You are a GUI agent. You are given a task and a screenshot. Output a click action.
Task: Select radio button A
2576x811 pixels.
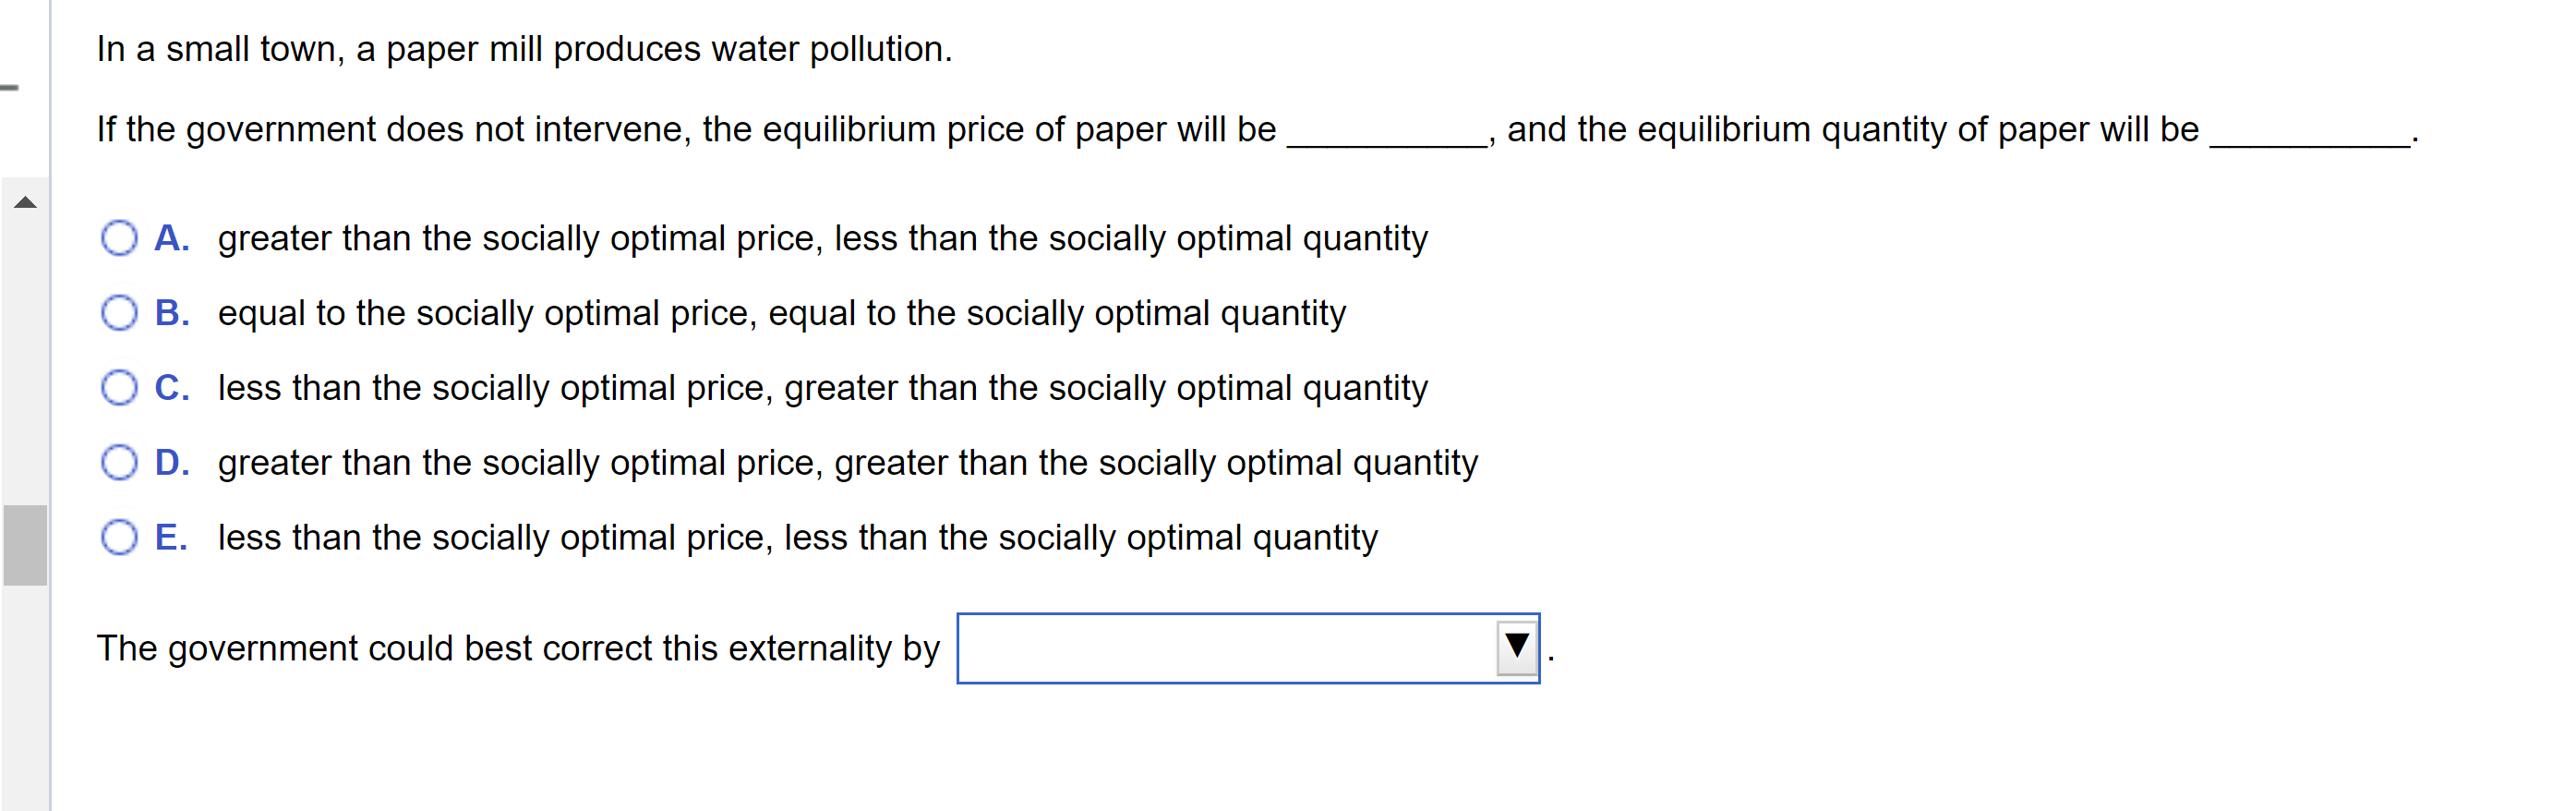click(119, 237)
